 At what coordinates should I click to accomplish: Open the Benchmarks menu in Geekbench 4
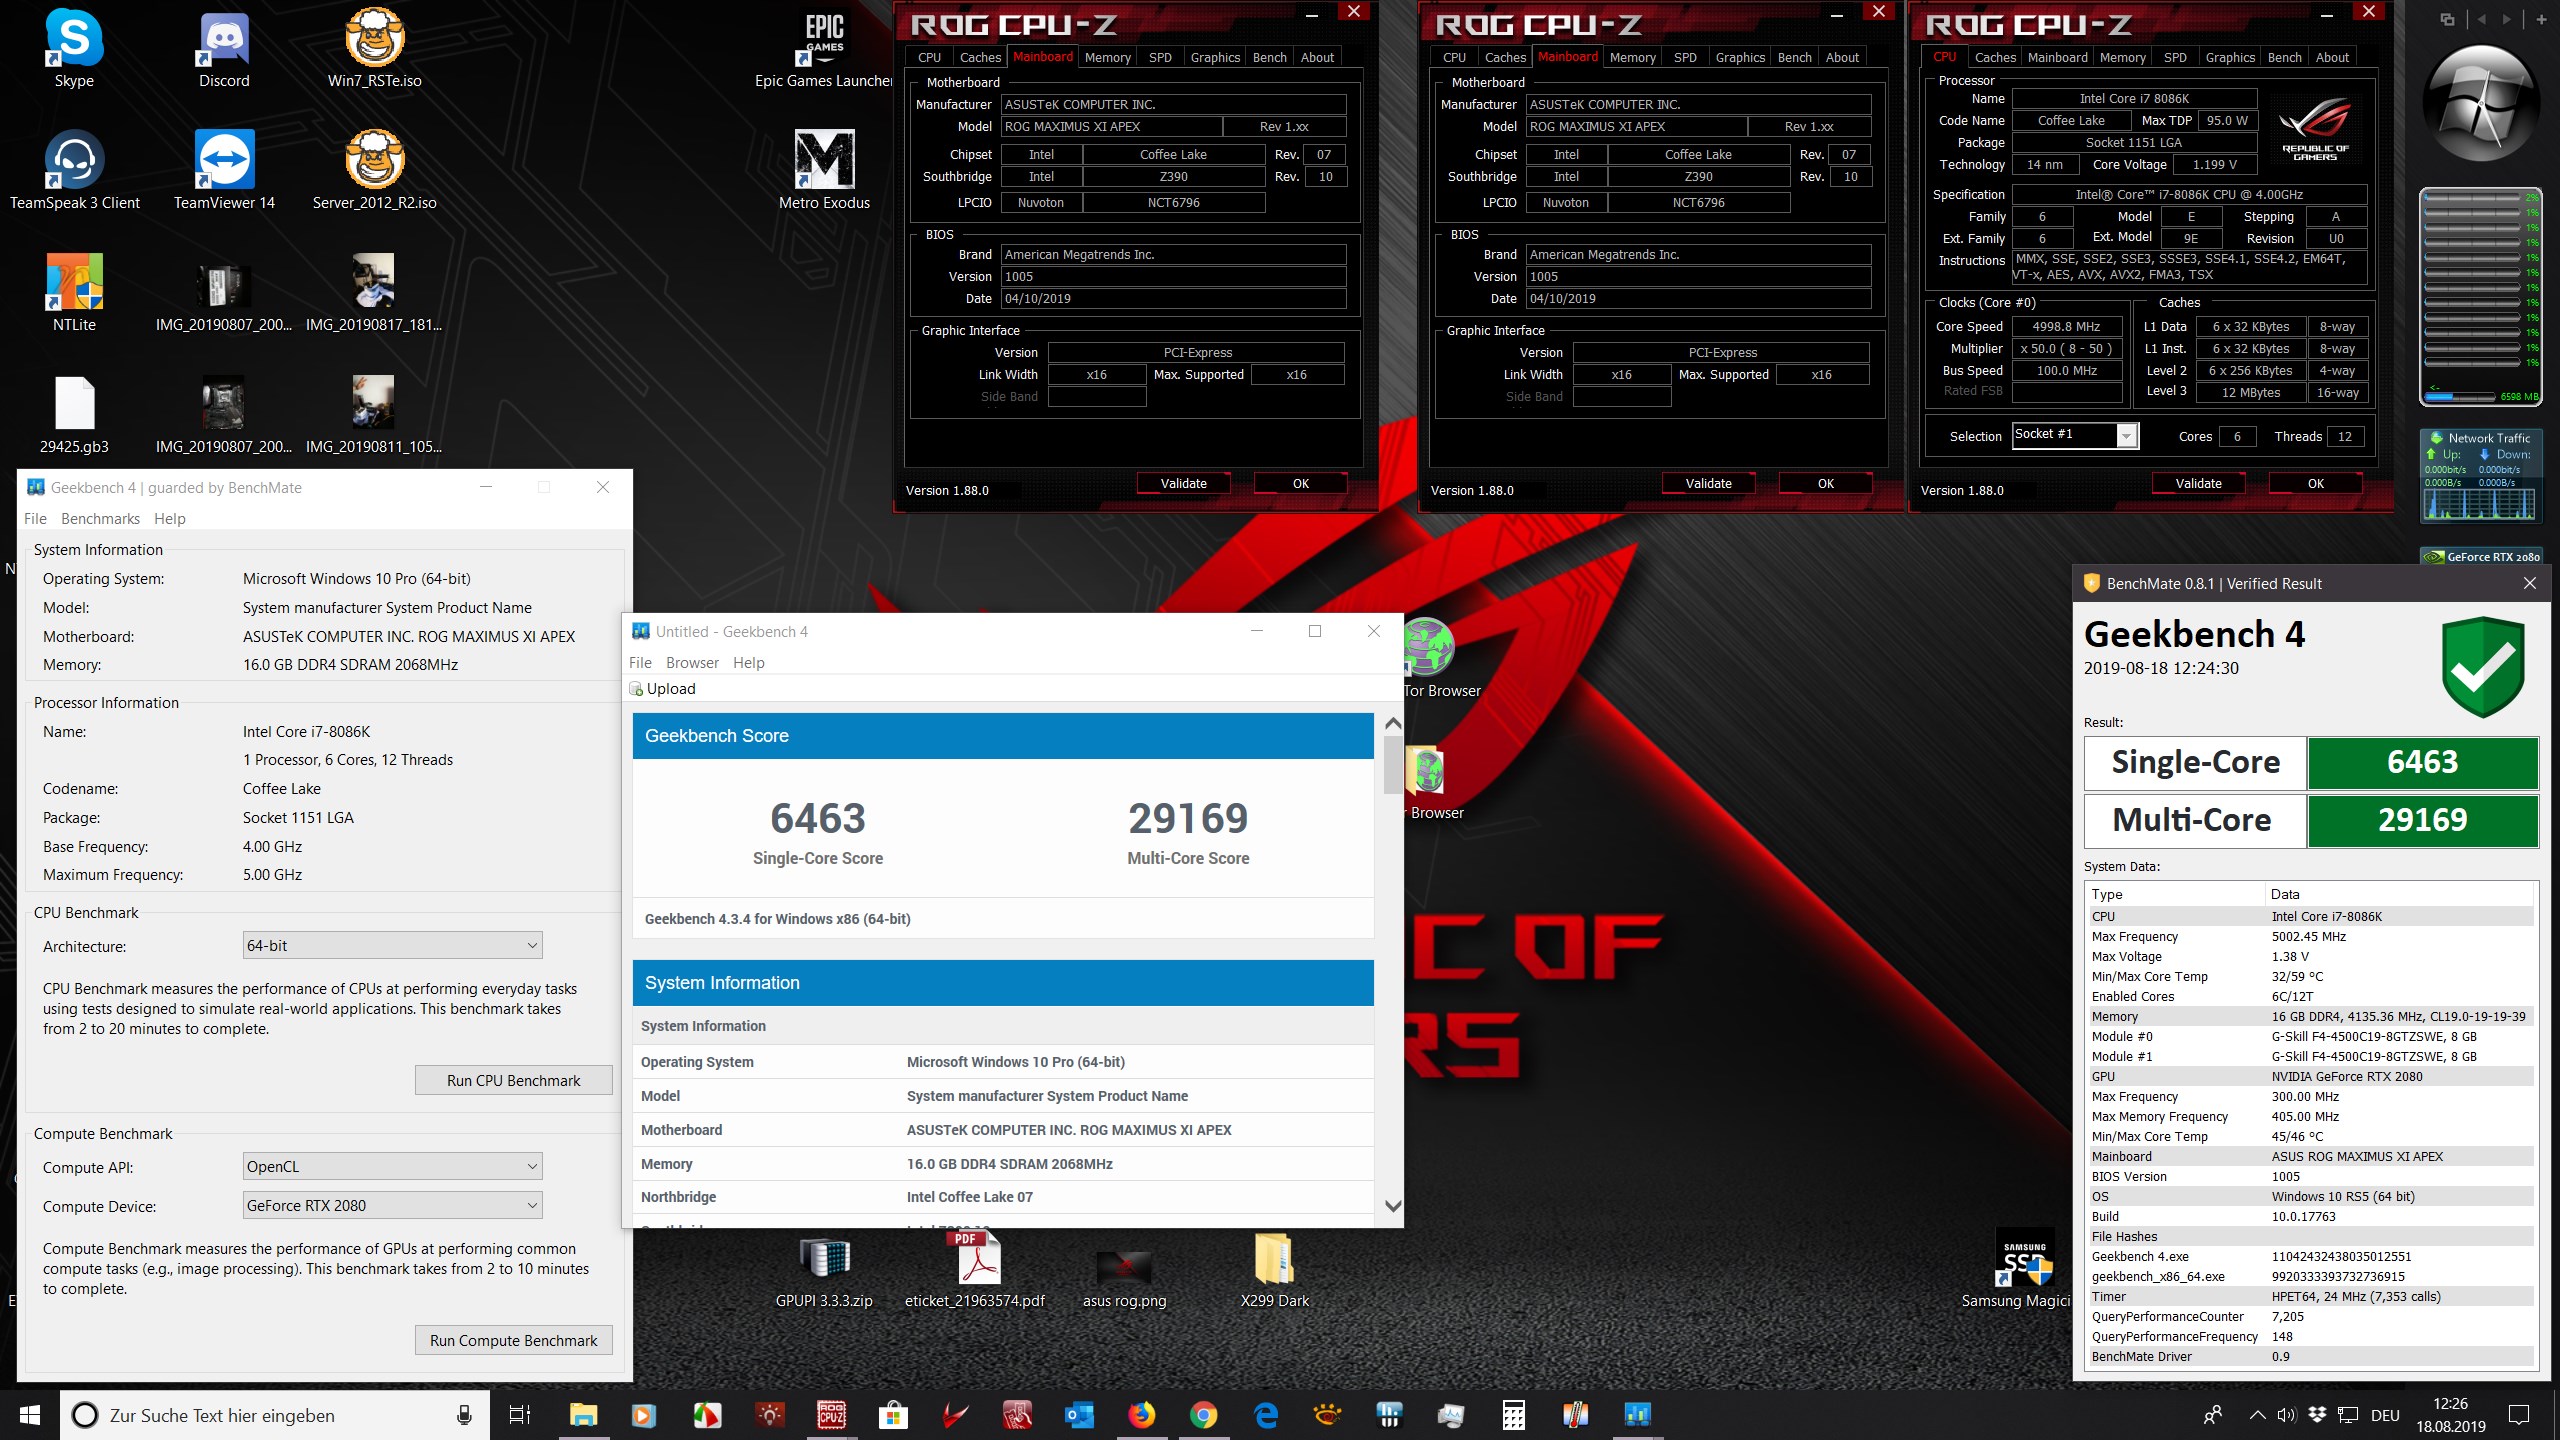tap(100, 518)
